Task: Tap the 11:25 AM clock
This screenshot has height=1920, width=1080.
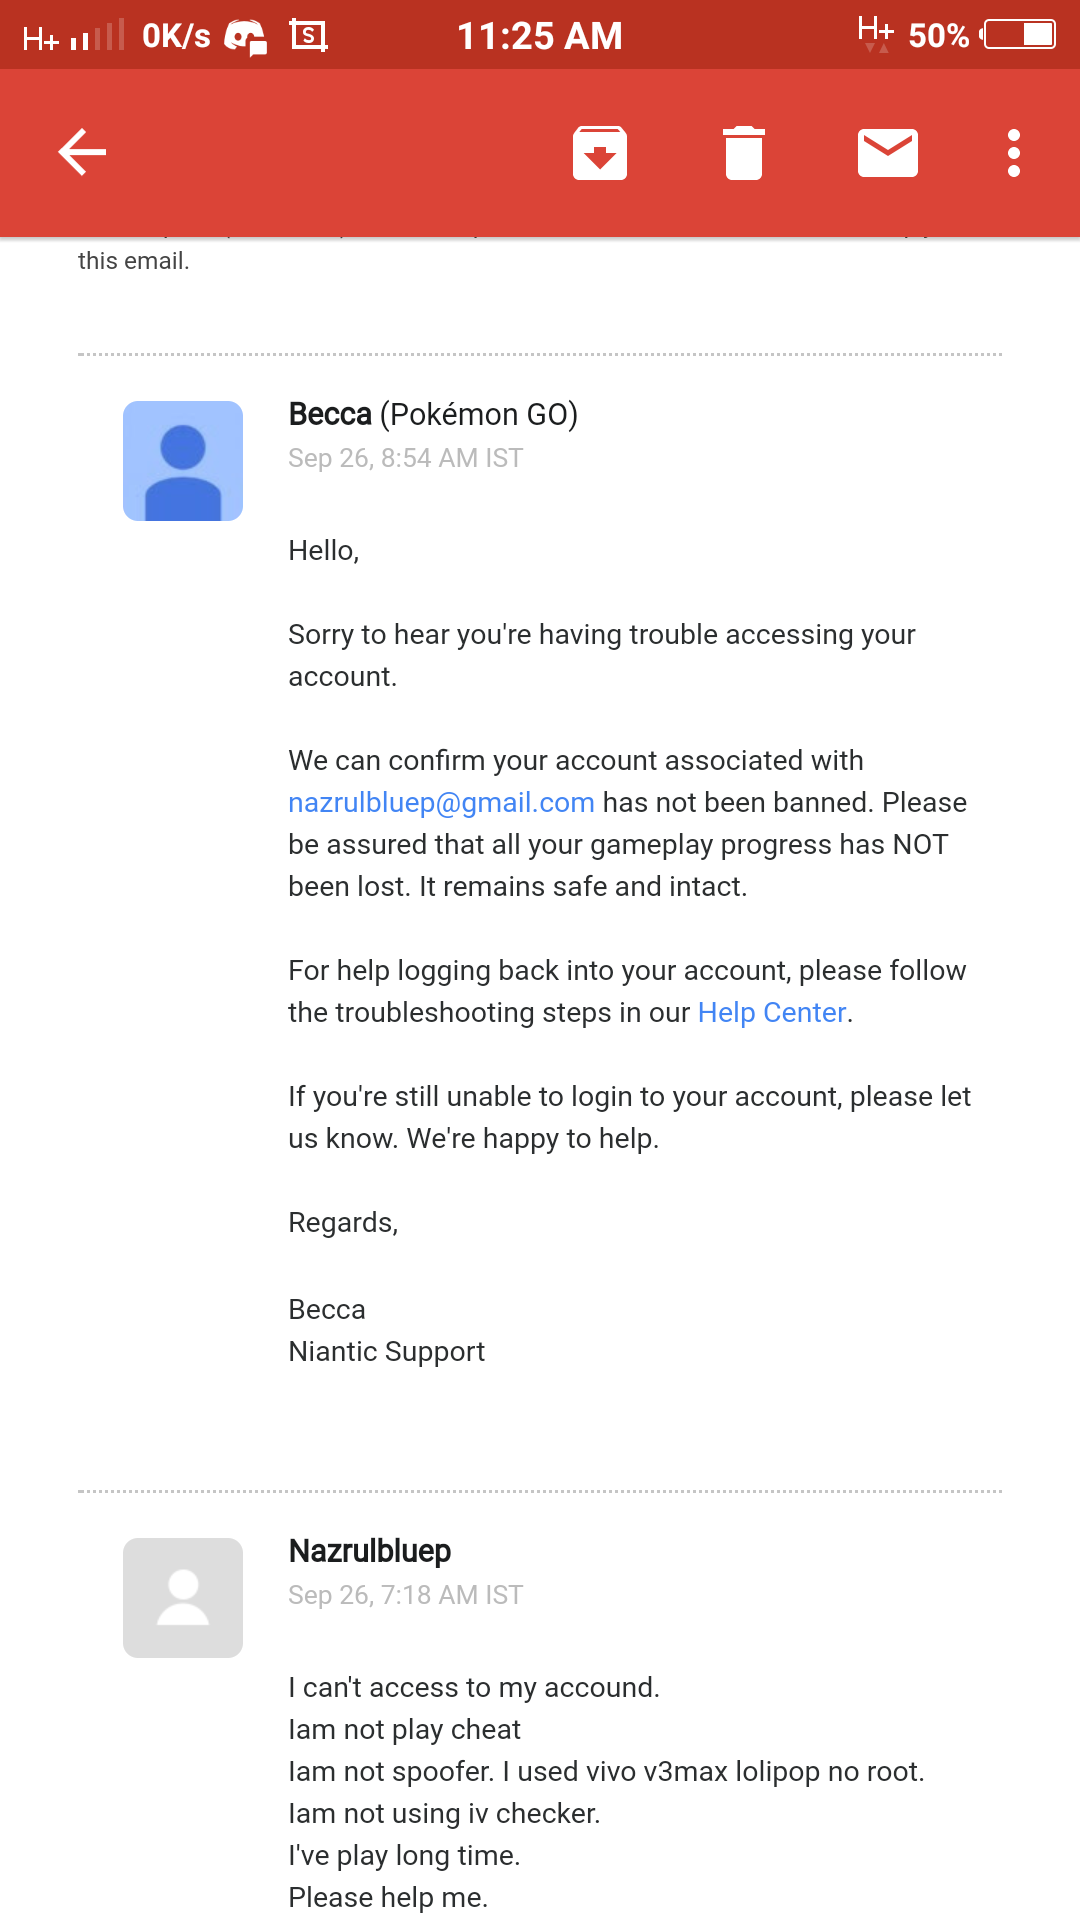Action: (x=540, y=36)
